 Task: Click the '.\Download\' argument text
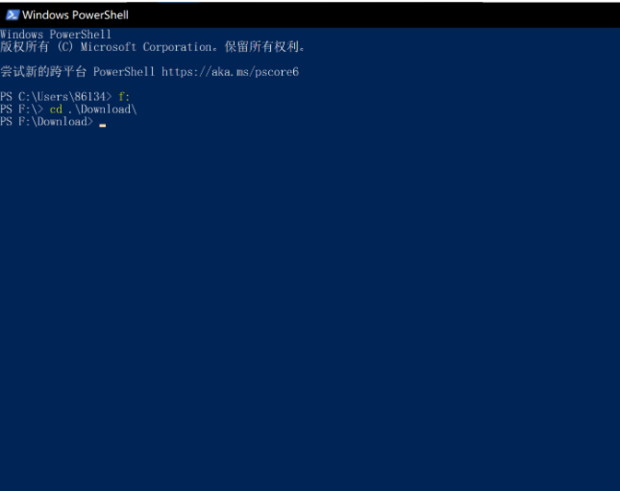click(102, 109)
